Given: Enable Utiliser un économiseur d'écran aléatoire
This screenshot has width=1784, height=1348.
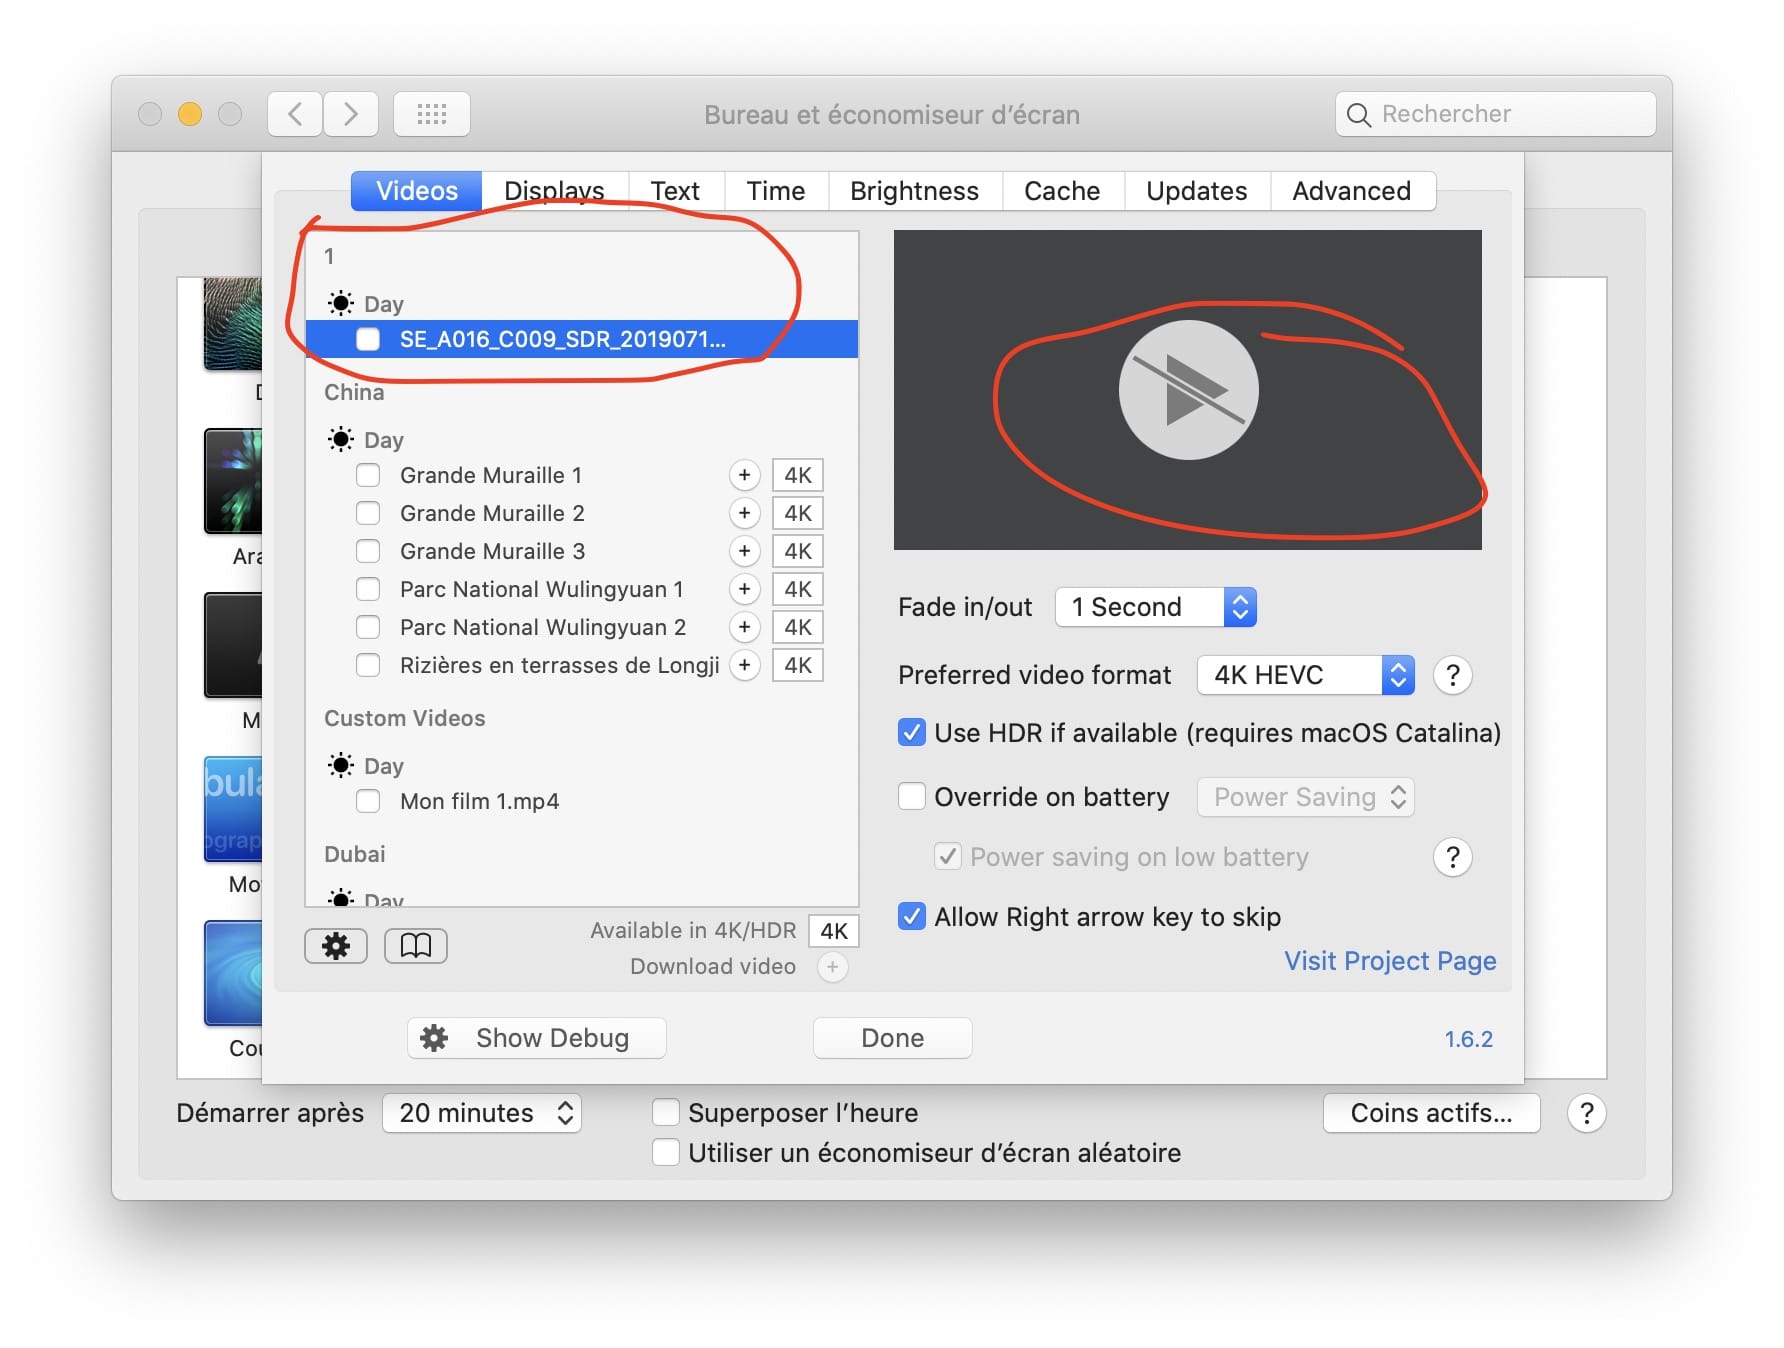Looking at the screenshot, I should (x=665, y=1153).
